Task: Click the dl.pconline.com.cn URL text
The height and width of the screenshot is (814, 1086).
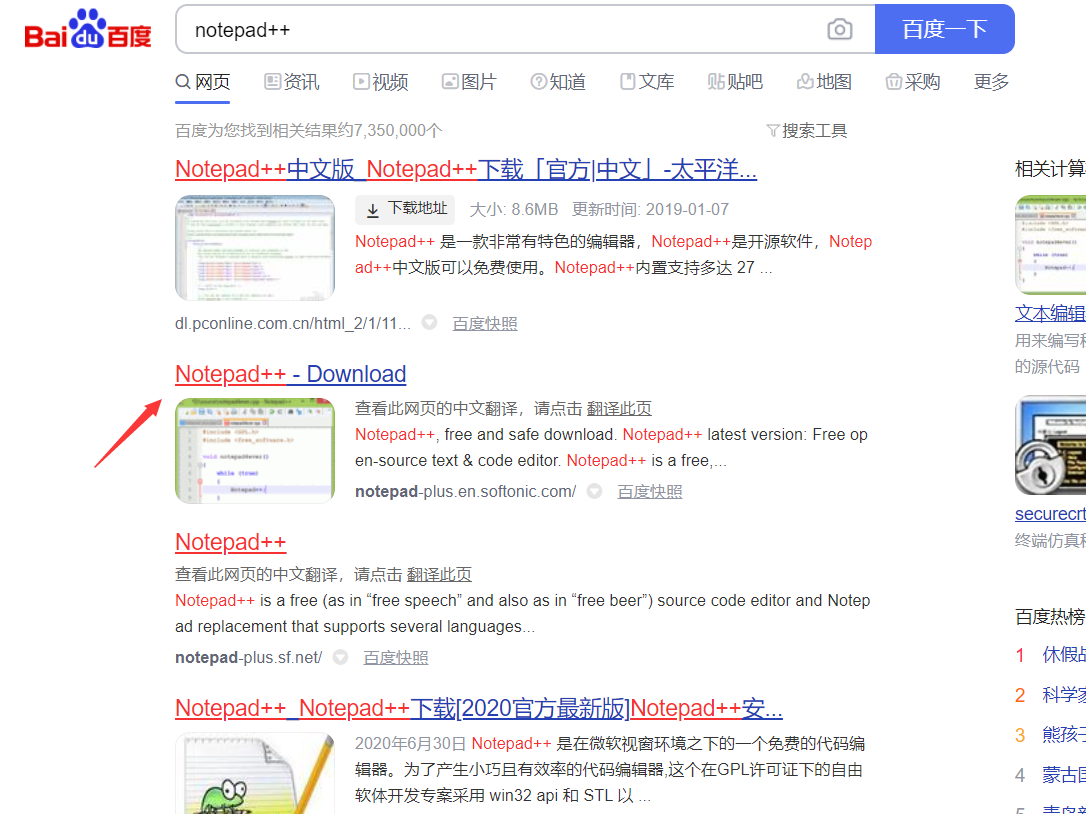Action: [x=293, y=324]
